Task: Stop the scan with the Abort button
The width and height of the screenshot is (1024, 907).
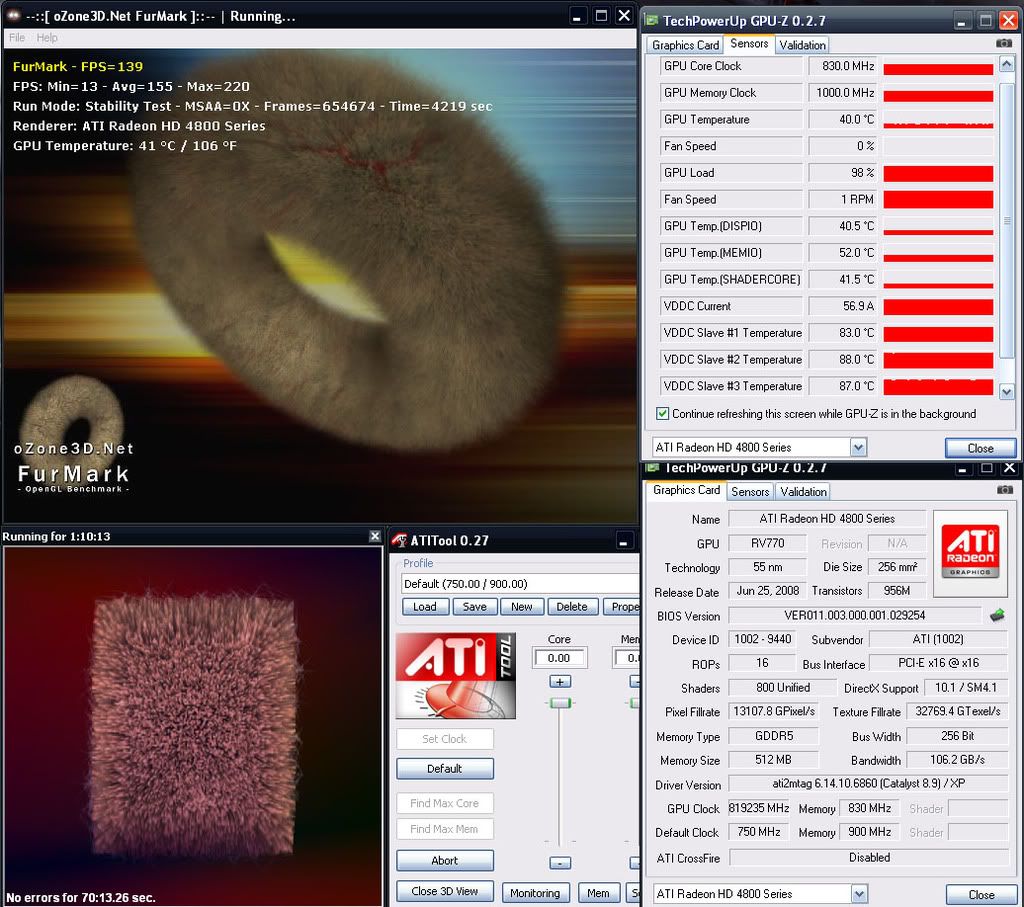Action: click(445, 861)
